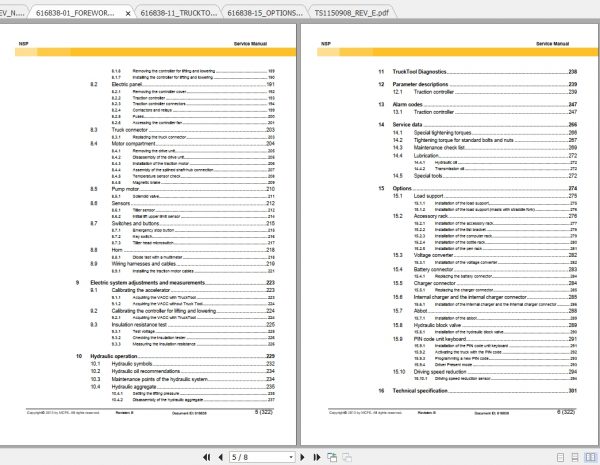This screenshot has height=465, width=600.
Task: Click the Motor compartment entry
Action: click(183, 144)
